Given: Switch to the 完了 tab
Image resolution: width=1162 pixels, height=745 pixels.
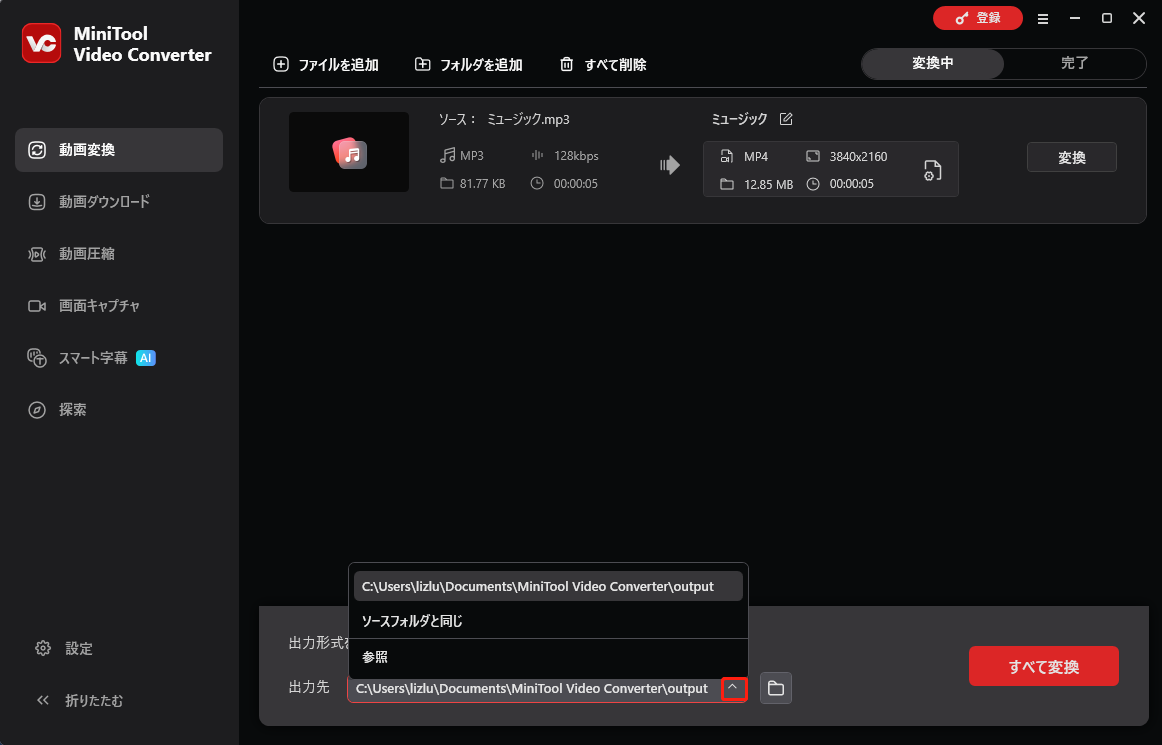Looking at the screenshot, I should coord(1075,63).
